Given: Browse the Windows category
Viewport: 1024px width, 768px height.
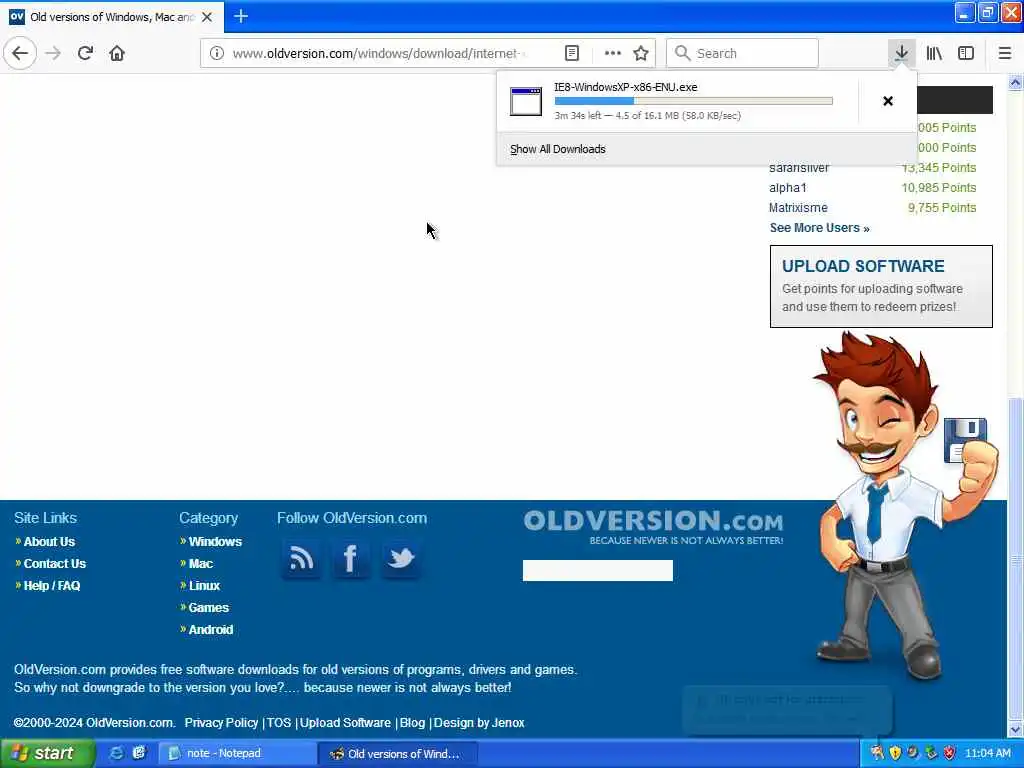Looking at the screenshot, I should tap(215, 541).
